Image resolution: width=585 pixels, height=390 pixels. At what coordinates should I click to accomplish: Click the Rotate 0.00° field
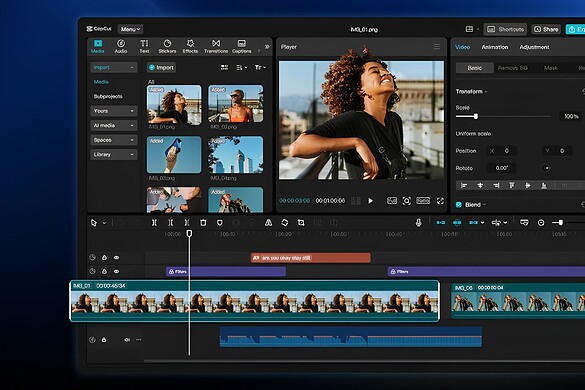(x=502, y=168)
